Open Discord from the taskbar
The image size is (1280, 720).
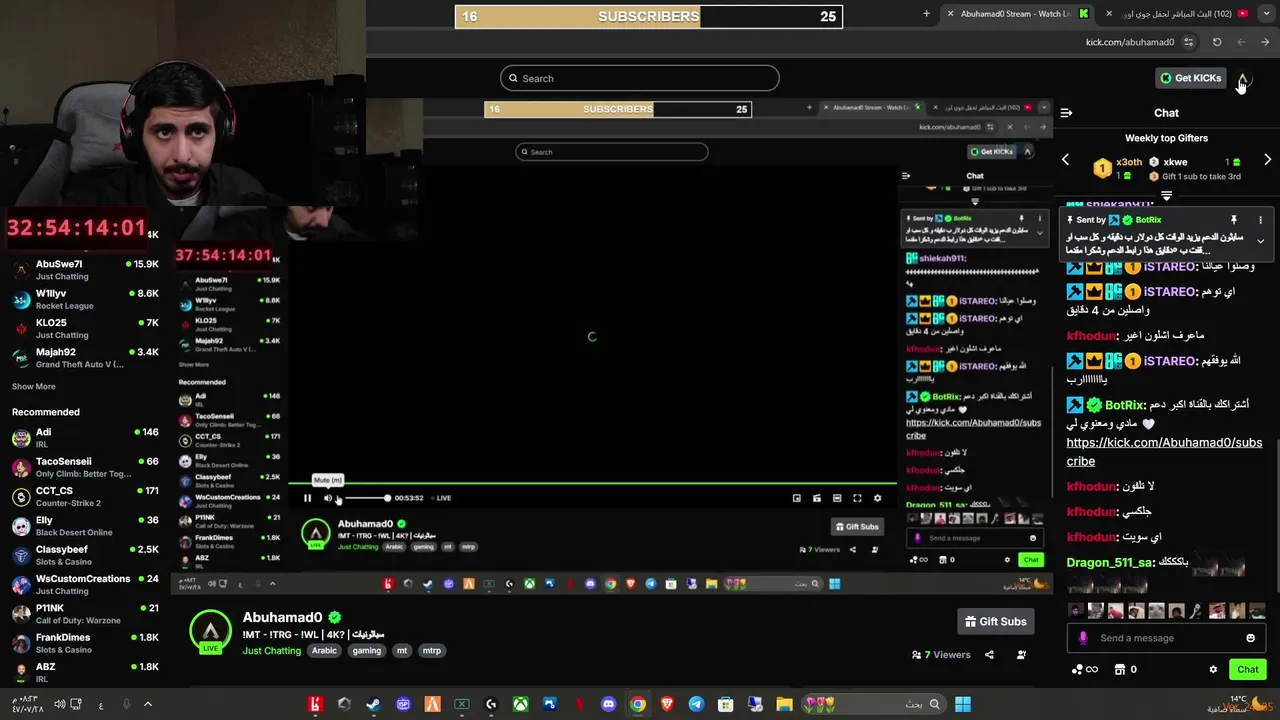608,704
